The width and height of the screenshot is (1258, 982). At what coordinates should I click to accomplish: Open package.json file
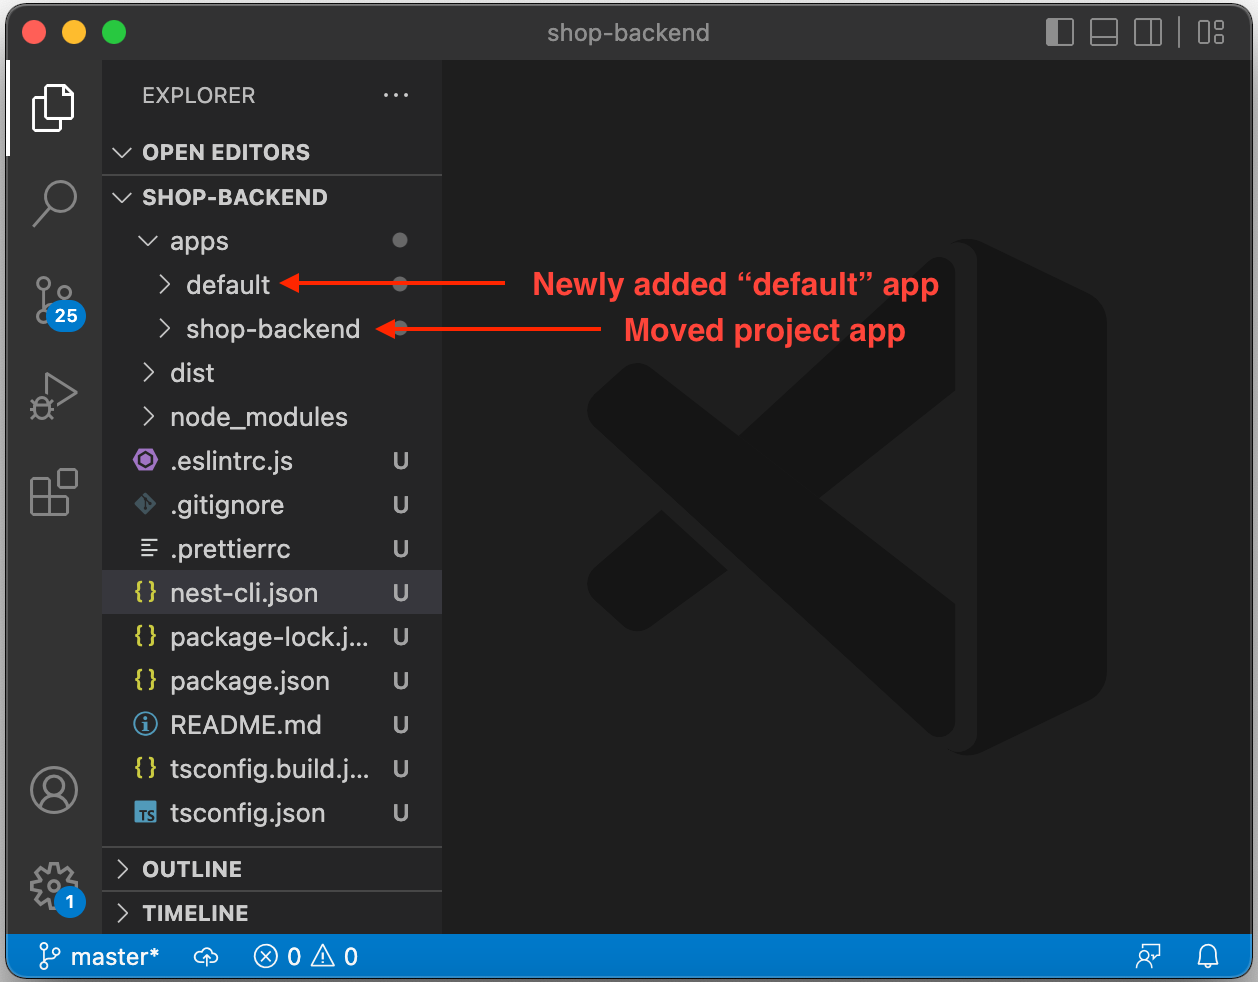272,681
